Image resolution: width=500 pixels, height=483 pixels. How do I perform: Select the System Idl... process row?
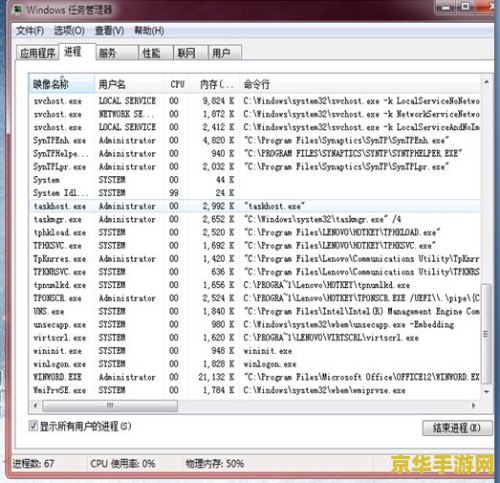[x=255, y=193]
